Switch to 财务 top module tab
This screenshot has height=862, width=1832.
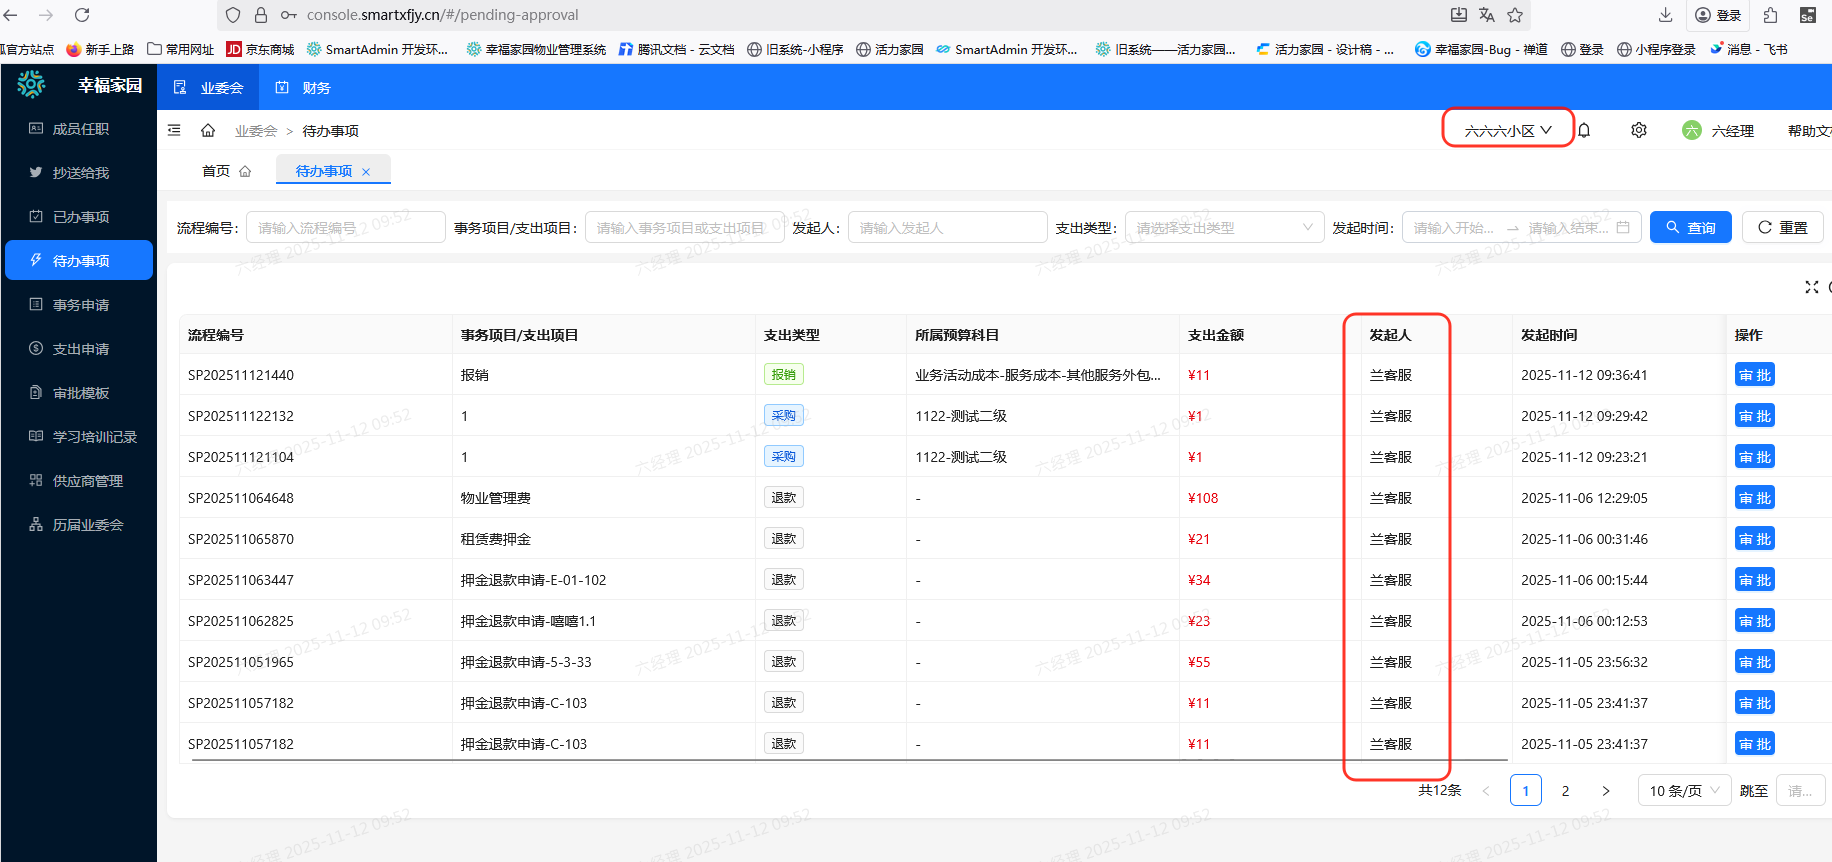303,88
